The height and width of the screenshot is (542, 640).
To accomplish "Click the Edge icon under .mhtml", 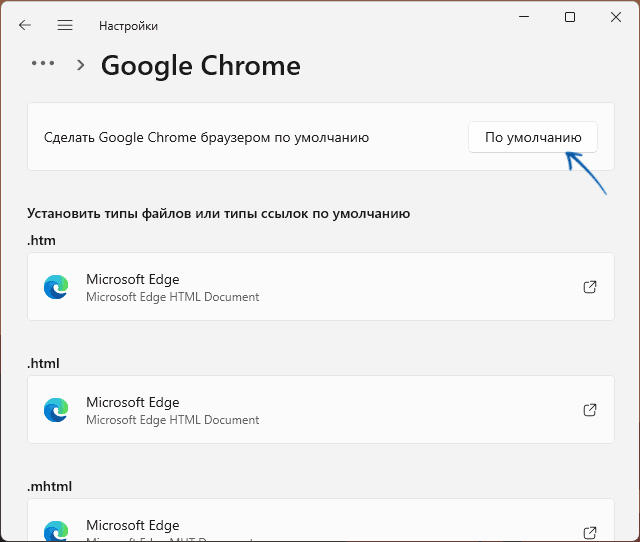I will [x=56, y=531].
